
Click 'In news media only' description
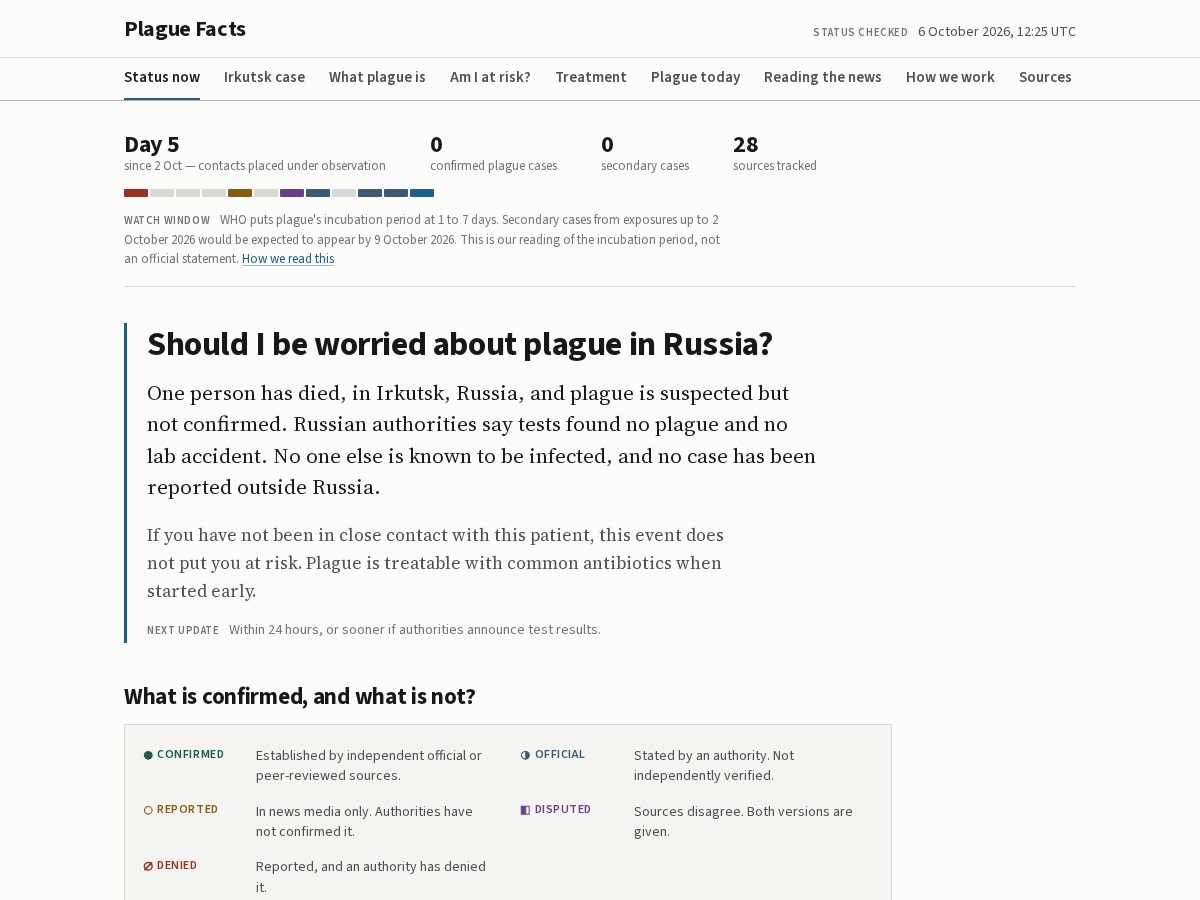click(x=364, y=821)
